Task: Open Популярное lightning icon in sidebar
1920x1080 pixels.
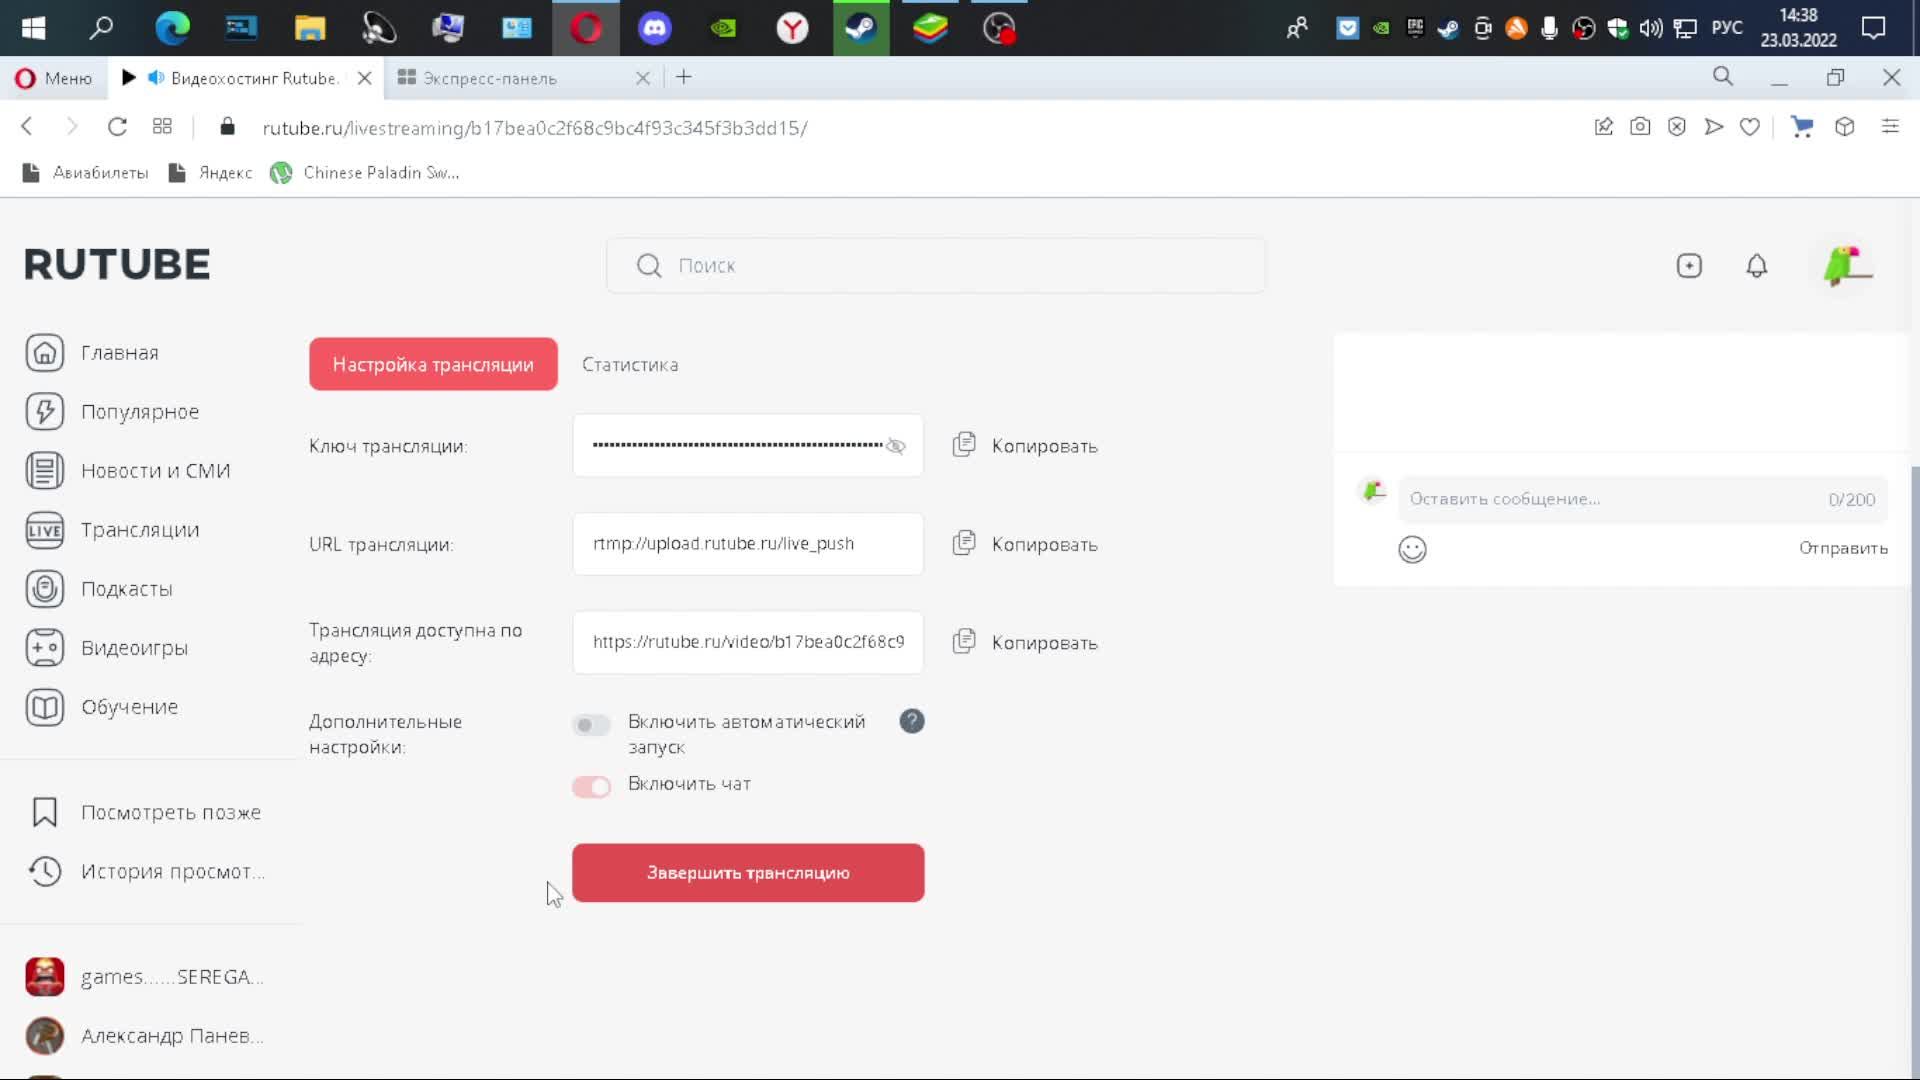Action: pos(45,412)
